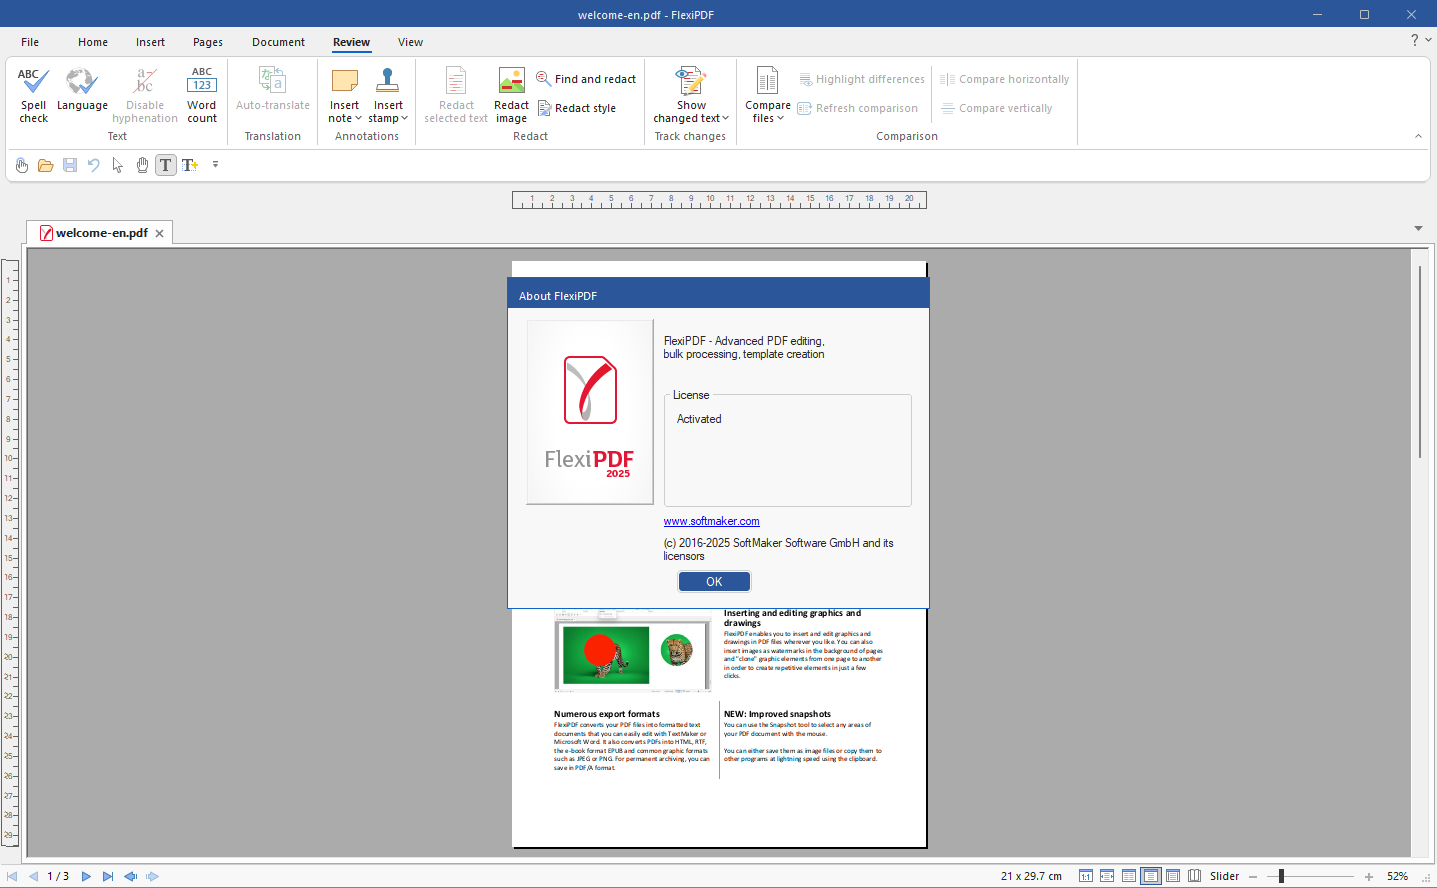Switch to the Pages ribbon tab
Viewport: 1437px width, 888px height.
click(x=208, y=42)
